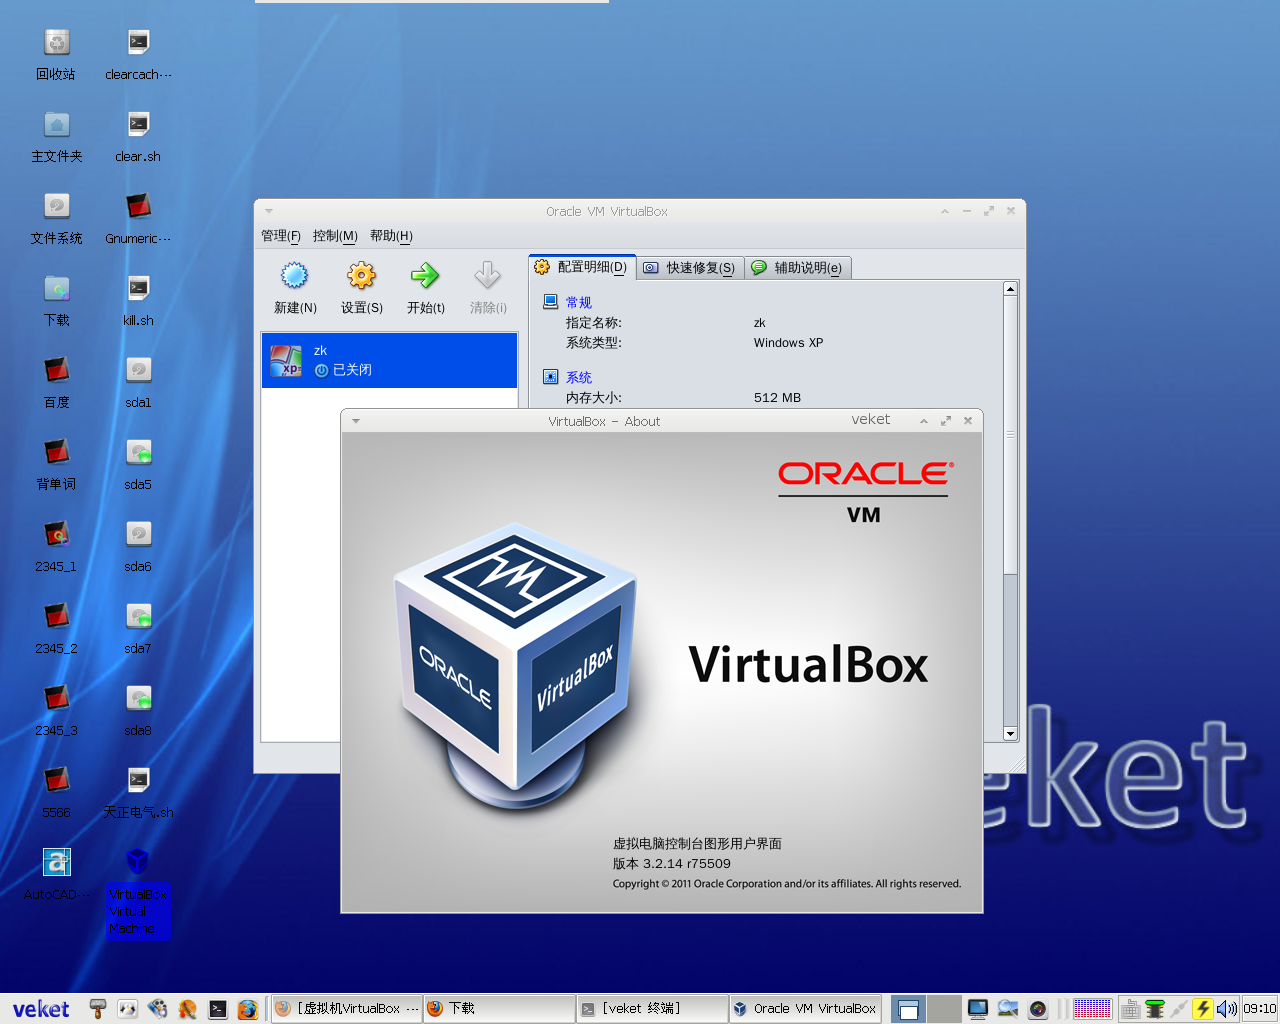Switch to 快速修复(S) snapshots tab
1280x1024 pixels.
point(690,268)
